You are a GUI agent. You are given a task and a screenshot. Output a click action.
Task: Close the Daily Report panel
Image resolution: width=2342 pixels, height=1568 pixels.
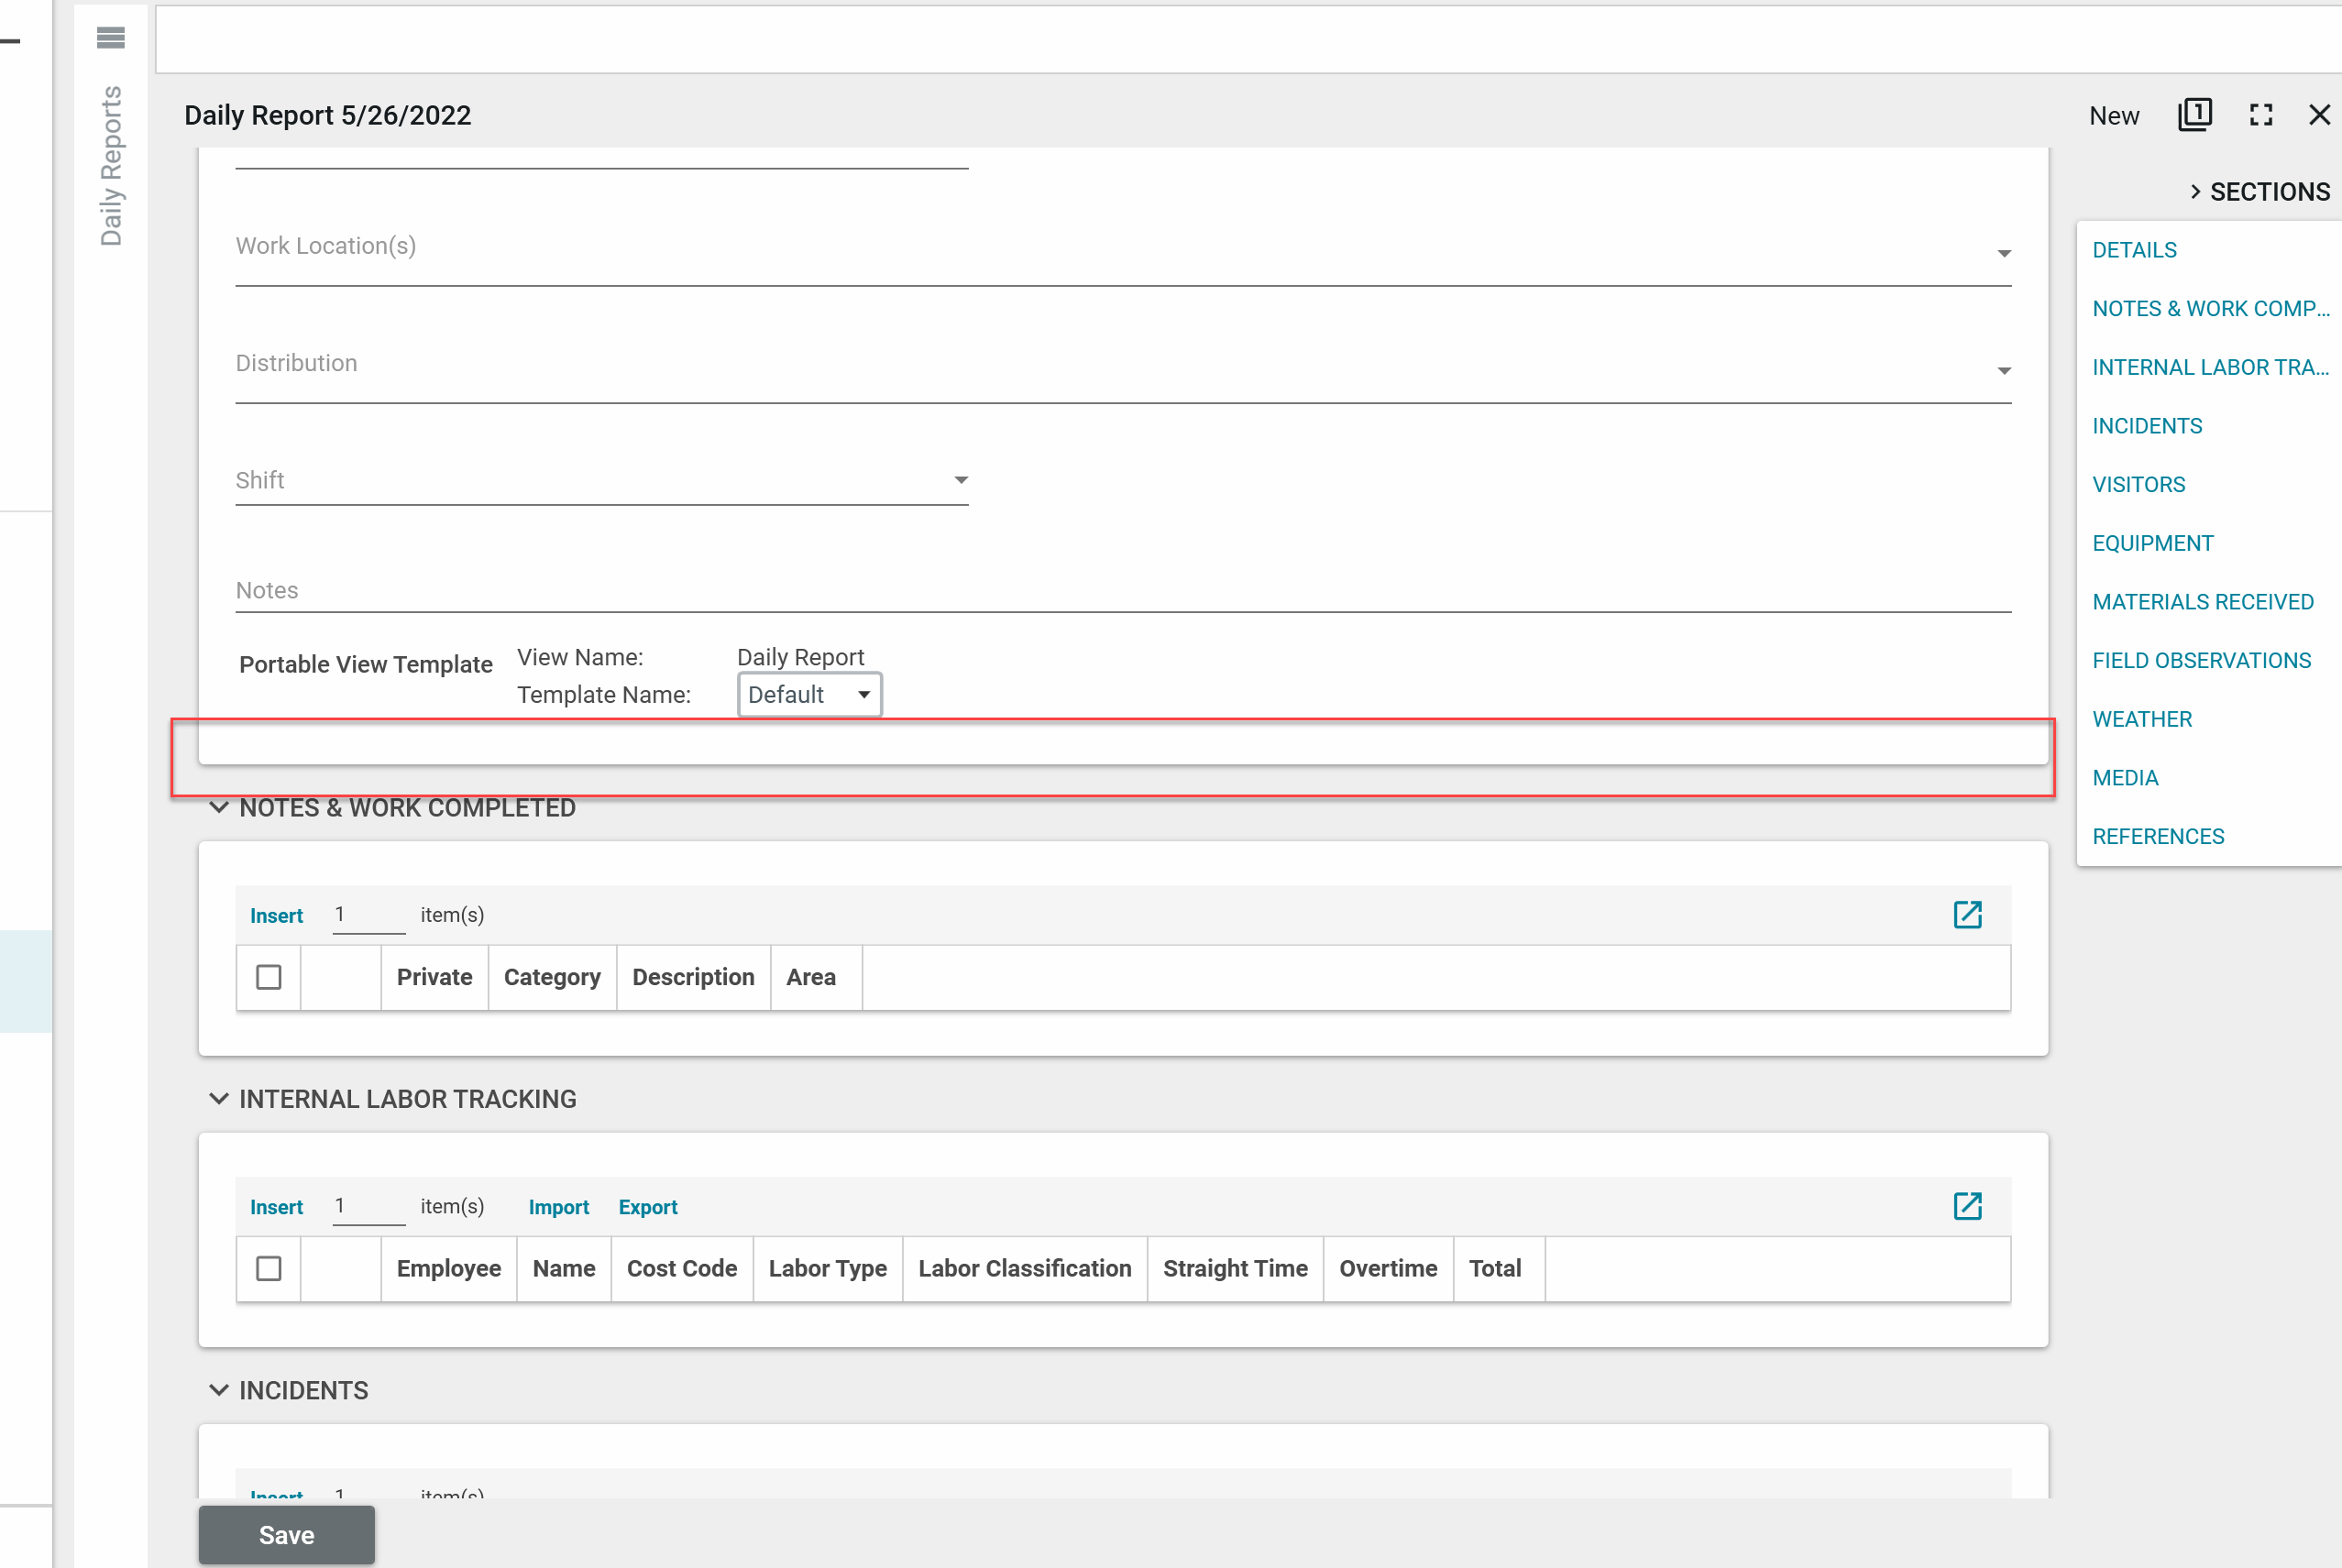pos(2319,115)
